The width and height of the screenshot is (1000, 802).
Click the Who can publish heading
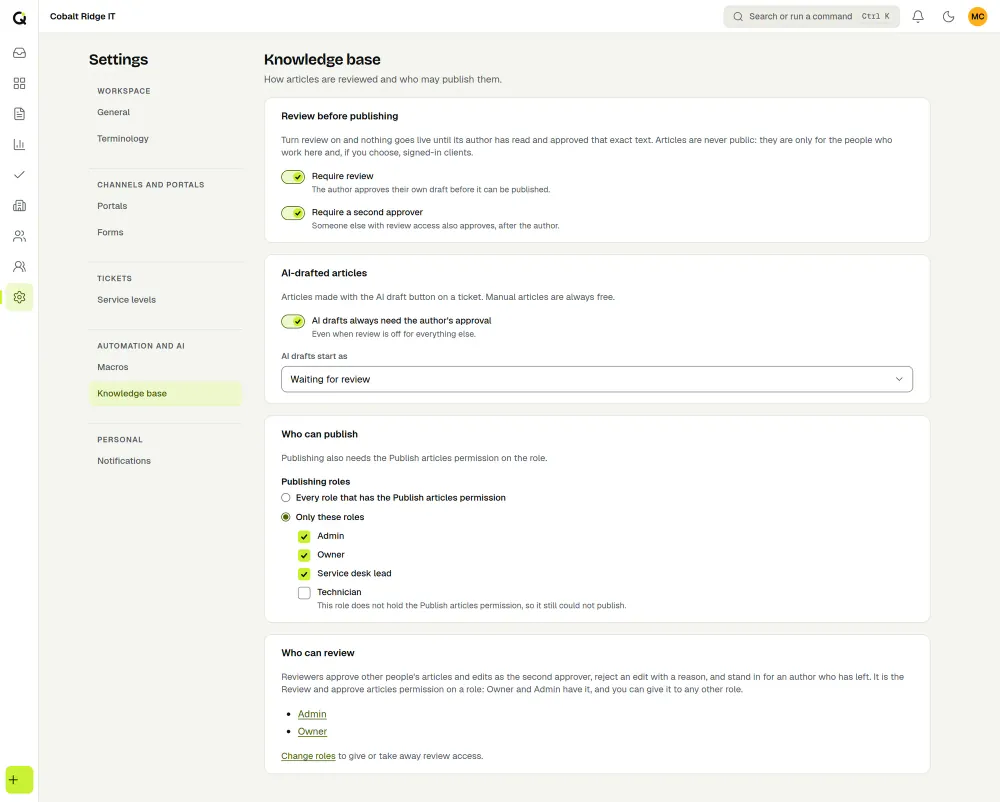[x=320, y=434]
